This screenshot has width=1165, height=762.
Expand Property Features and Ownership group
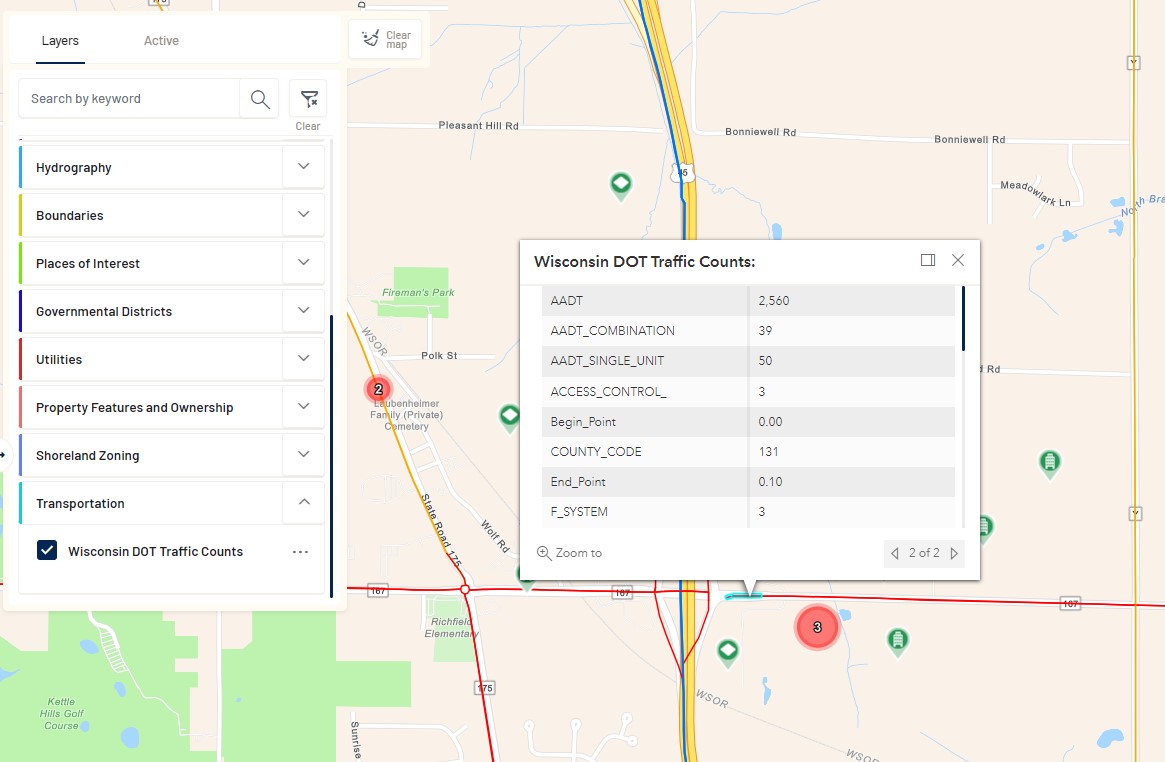(x=303, y=406)
